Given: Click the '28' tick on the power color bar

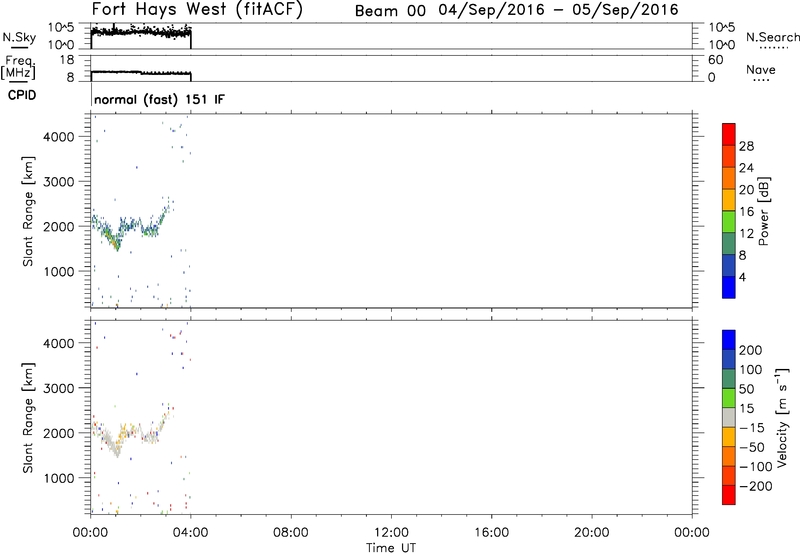Looking at the screenshot, I should [746, 146].
